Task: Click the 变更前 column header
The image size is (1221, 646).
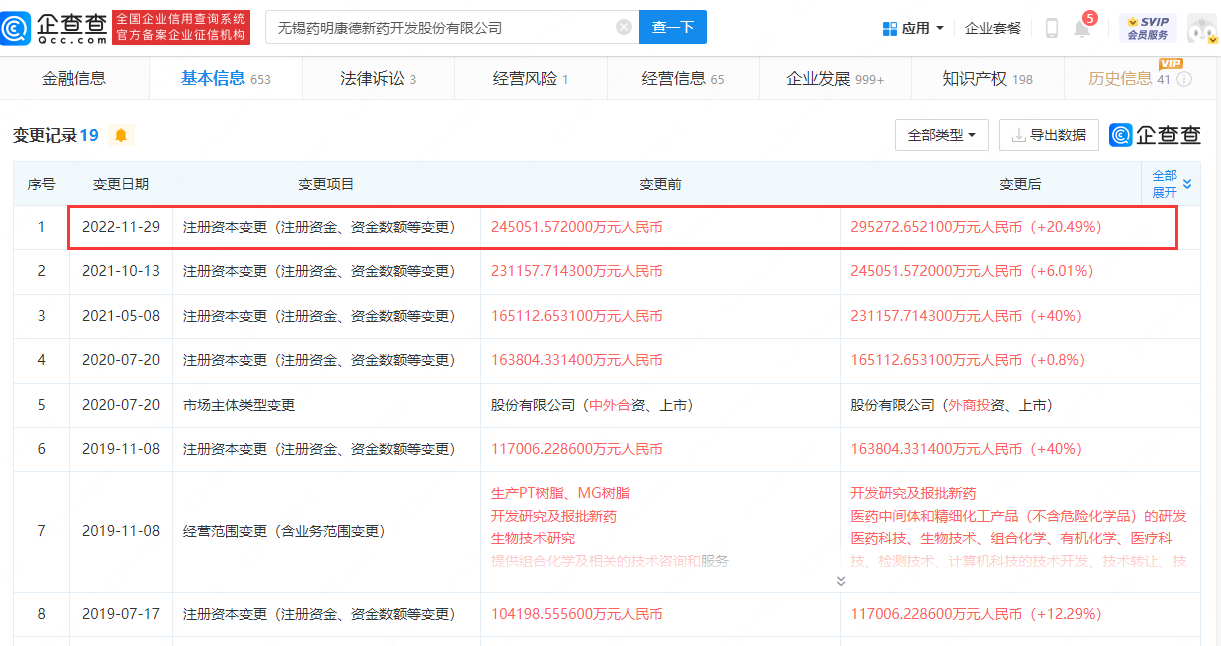Action: 660,184
